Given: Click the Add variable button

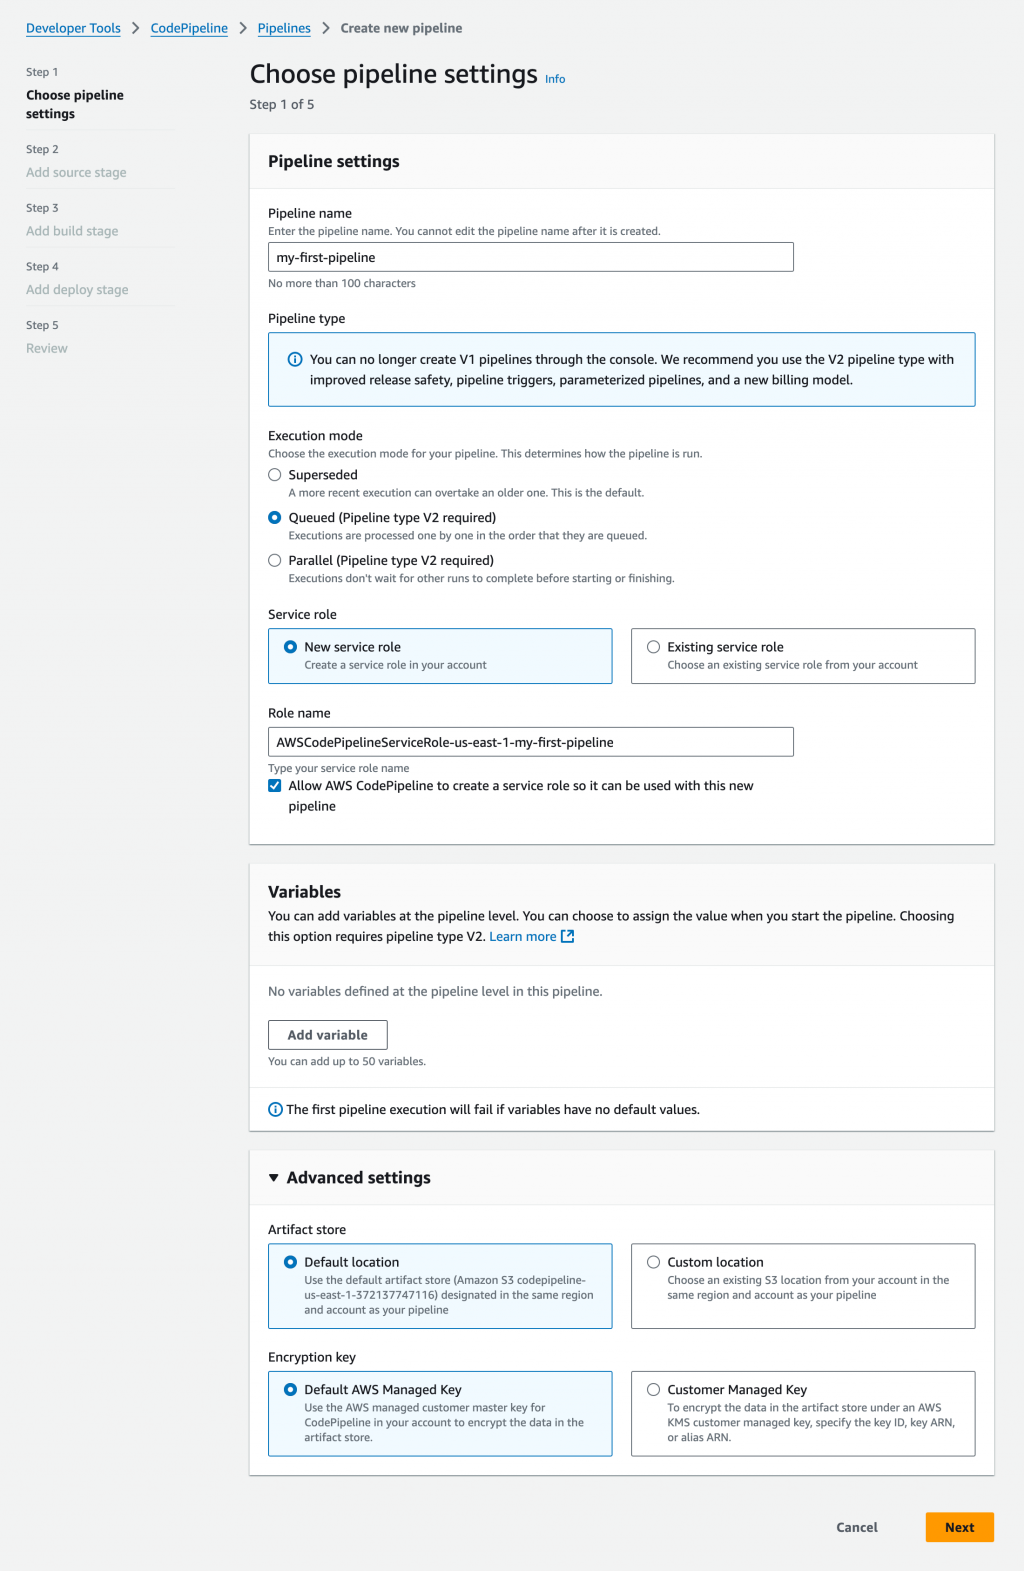Looking at the screenshot, I should point(327,1035).
